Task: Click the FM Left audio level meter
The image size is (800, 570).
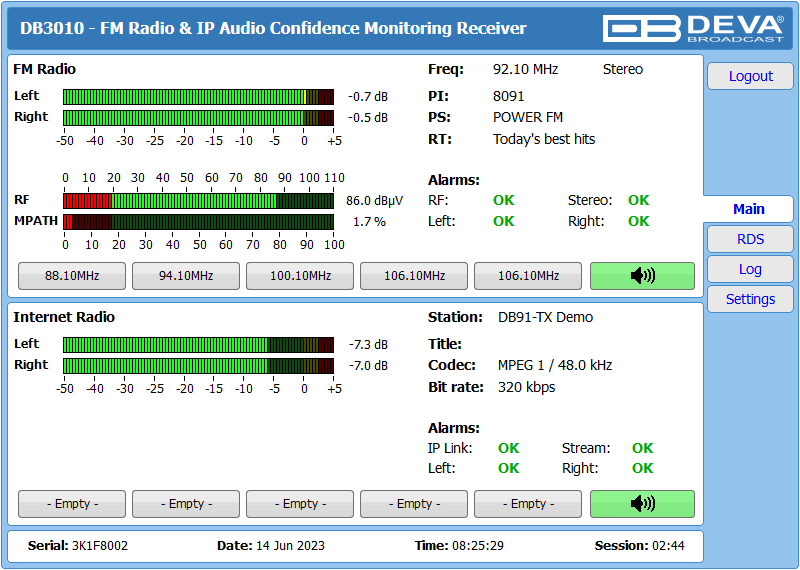Action: [198, 97]
